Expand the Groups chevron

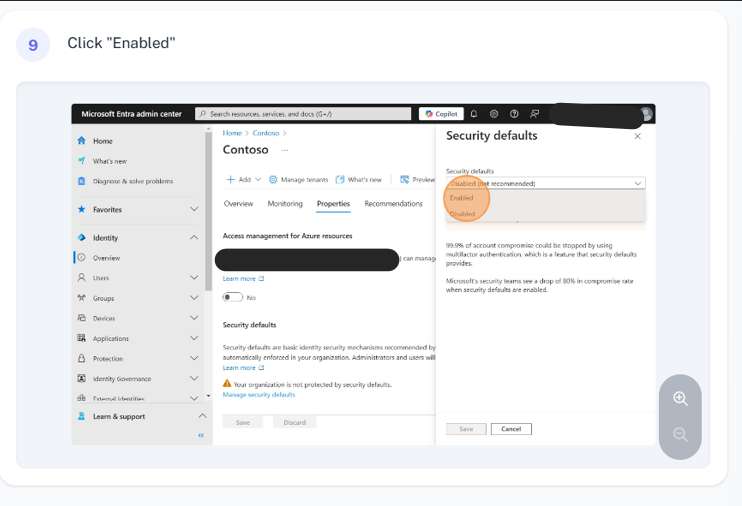click(x=194, y=298)
